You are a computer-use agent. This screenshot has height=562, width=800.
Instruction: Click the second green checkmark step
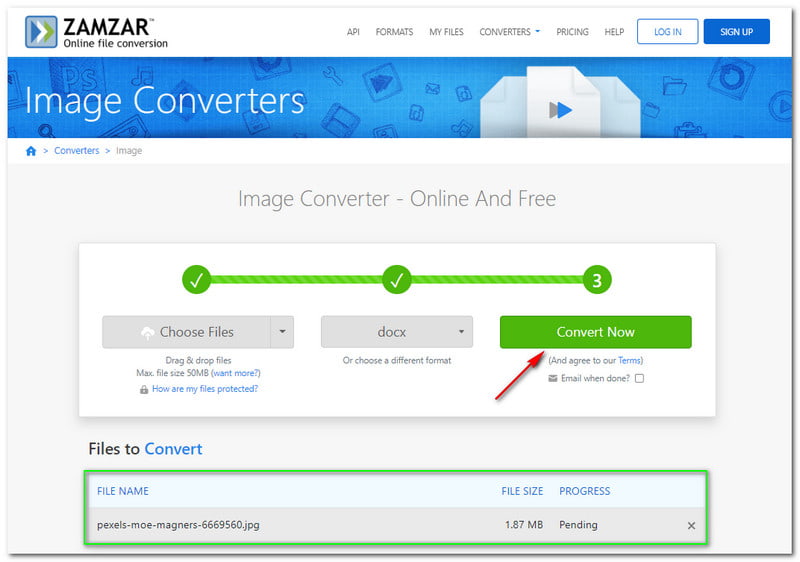tap(397, 281)
